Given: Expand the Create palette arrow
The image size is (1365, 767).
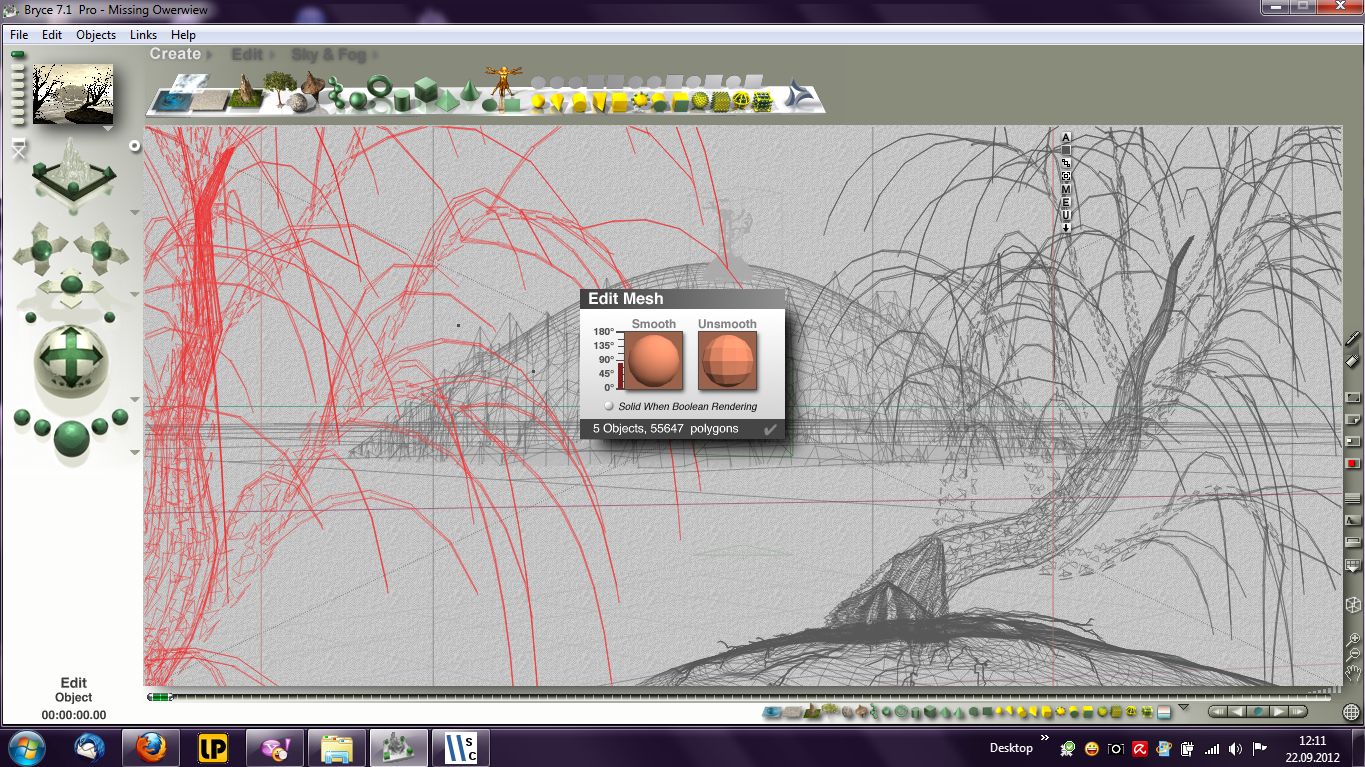Looking at the screenshot, I should coord(207,54).
